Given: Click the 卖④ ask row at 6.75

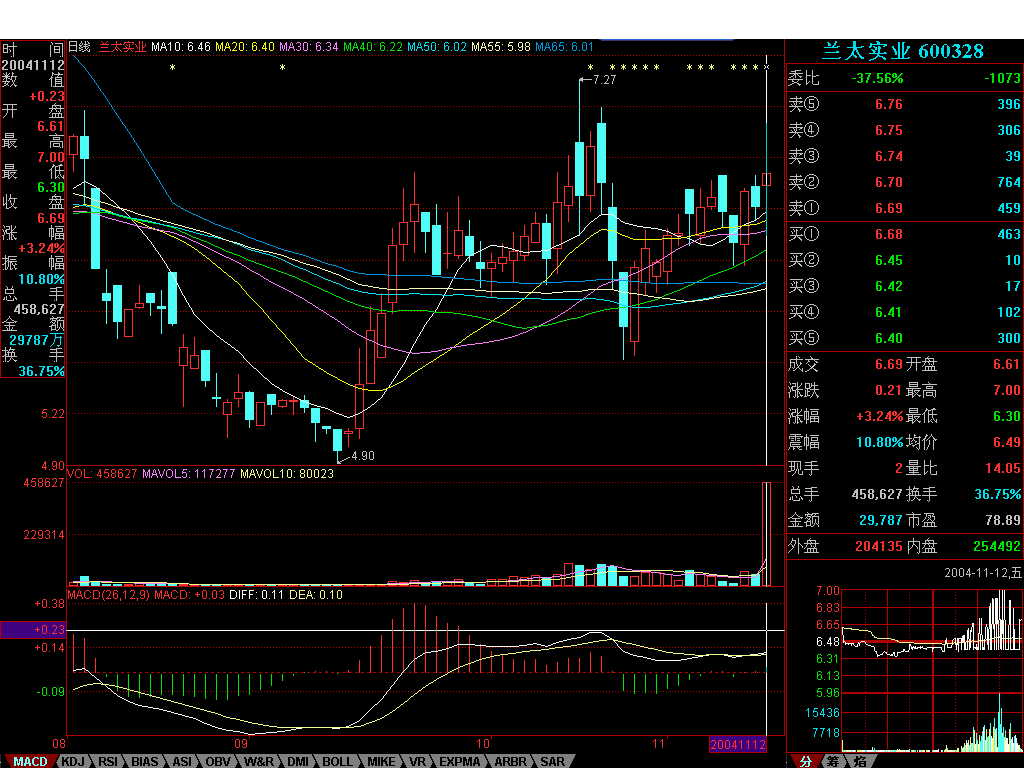Looking at the screenshot, I should point(904,130).
